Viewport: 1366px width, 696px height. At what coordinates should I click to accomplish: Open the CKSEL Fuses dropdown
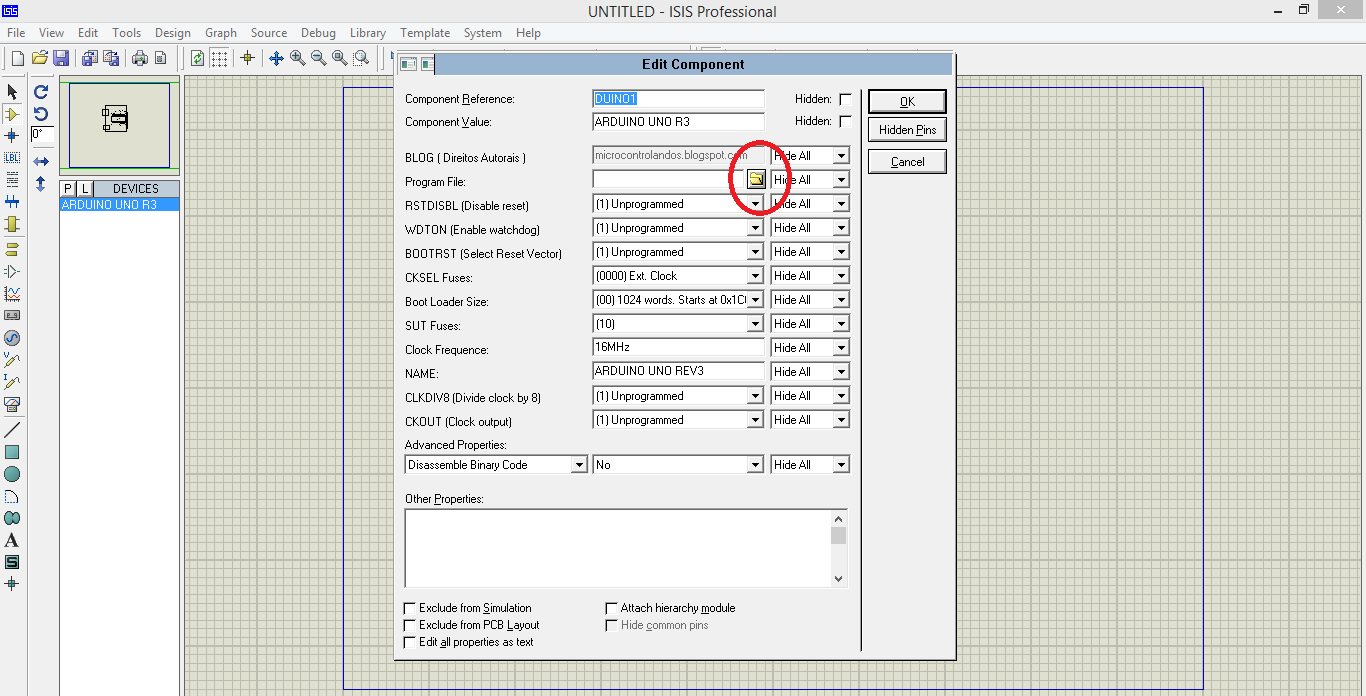coord(756,275)
